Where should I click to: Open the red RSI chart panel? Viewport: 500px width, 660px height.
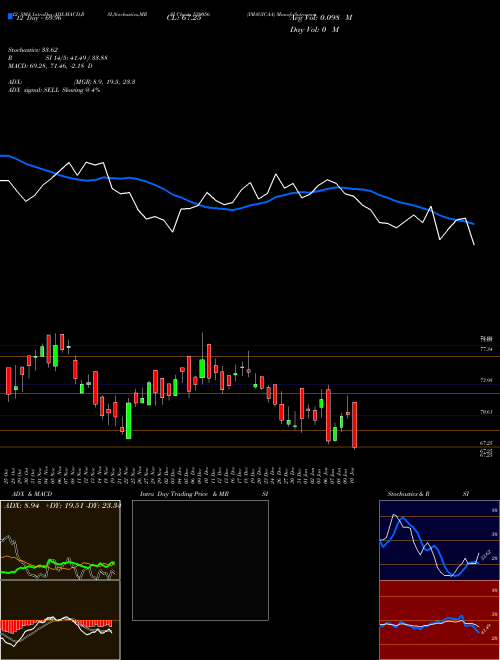coord(439,620)
